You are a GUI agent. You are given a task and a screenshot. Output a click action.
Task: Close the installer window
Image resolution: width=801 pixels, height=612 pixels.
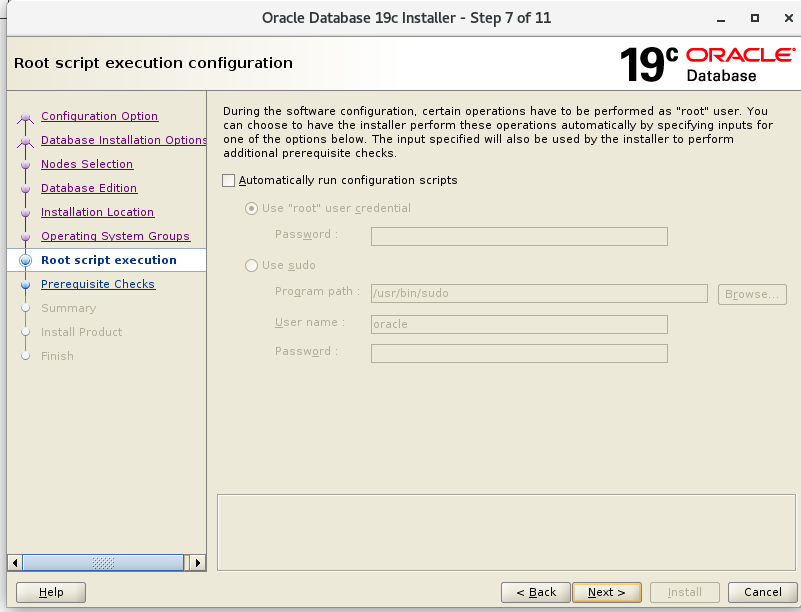(x=789, y=18)
